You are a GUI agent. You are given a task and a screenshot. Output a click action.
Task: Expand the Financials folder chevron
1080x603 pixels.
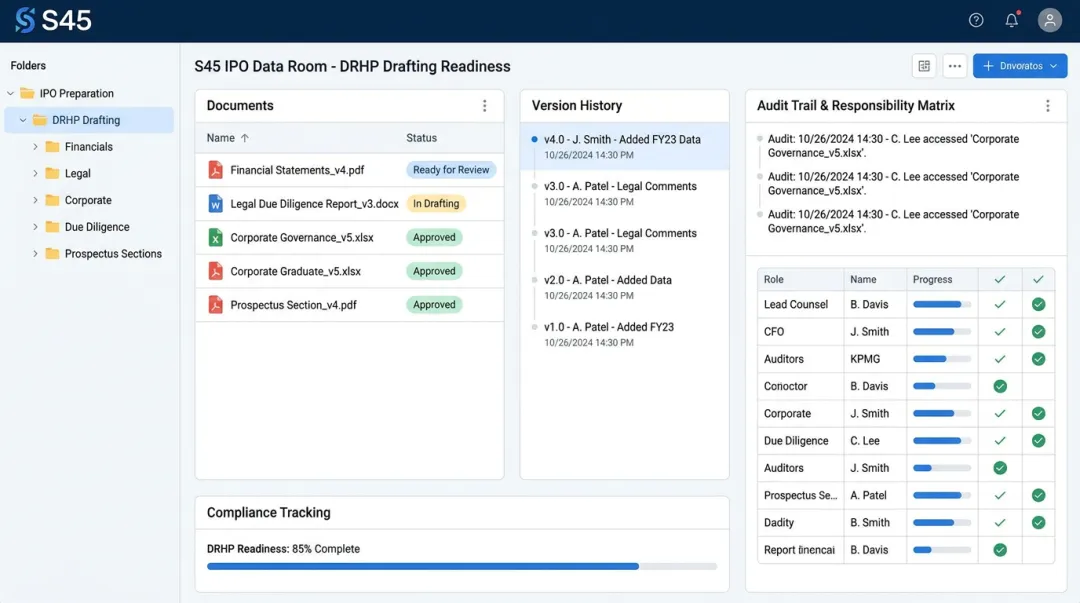point(35,147)
